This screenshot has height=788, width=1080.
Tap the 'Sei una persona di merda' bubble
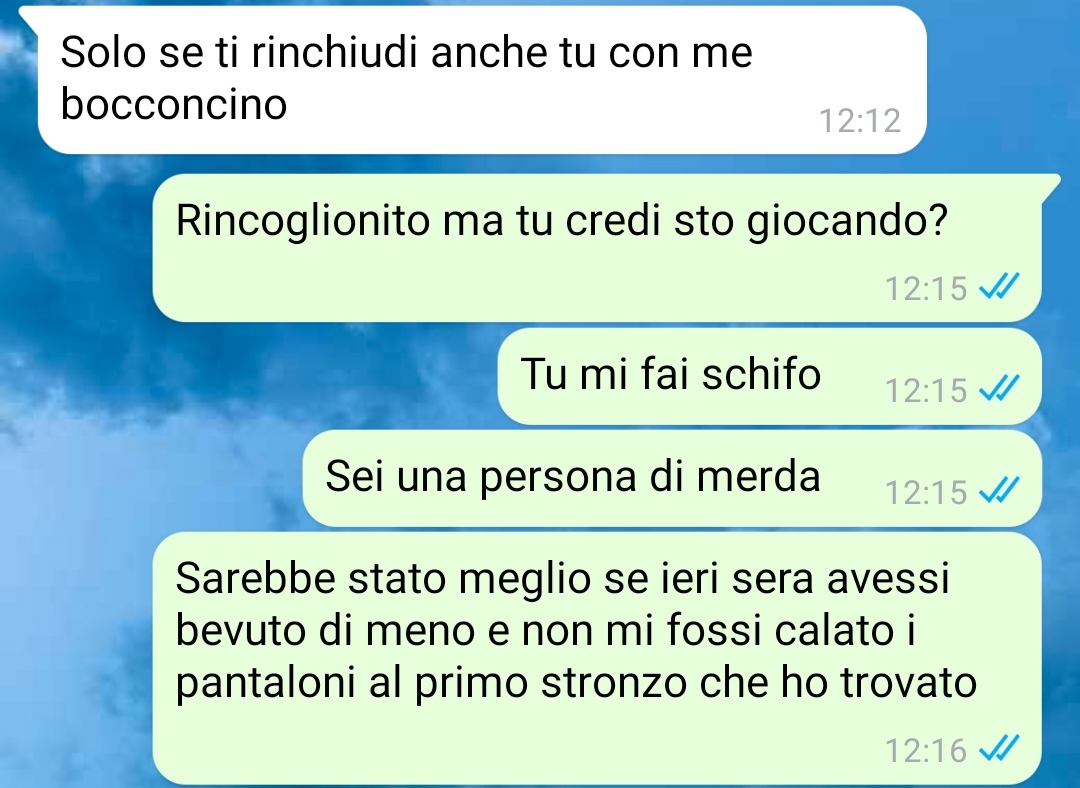click(672, 478)
